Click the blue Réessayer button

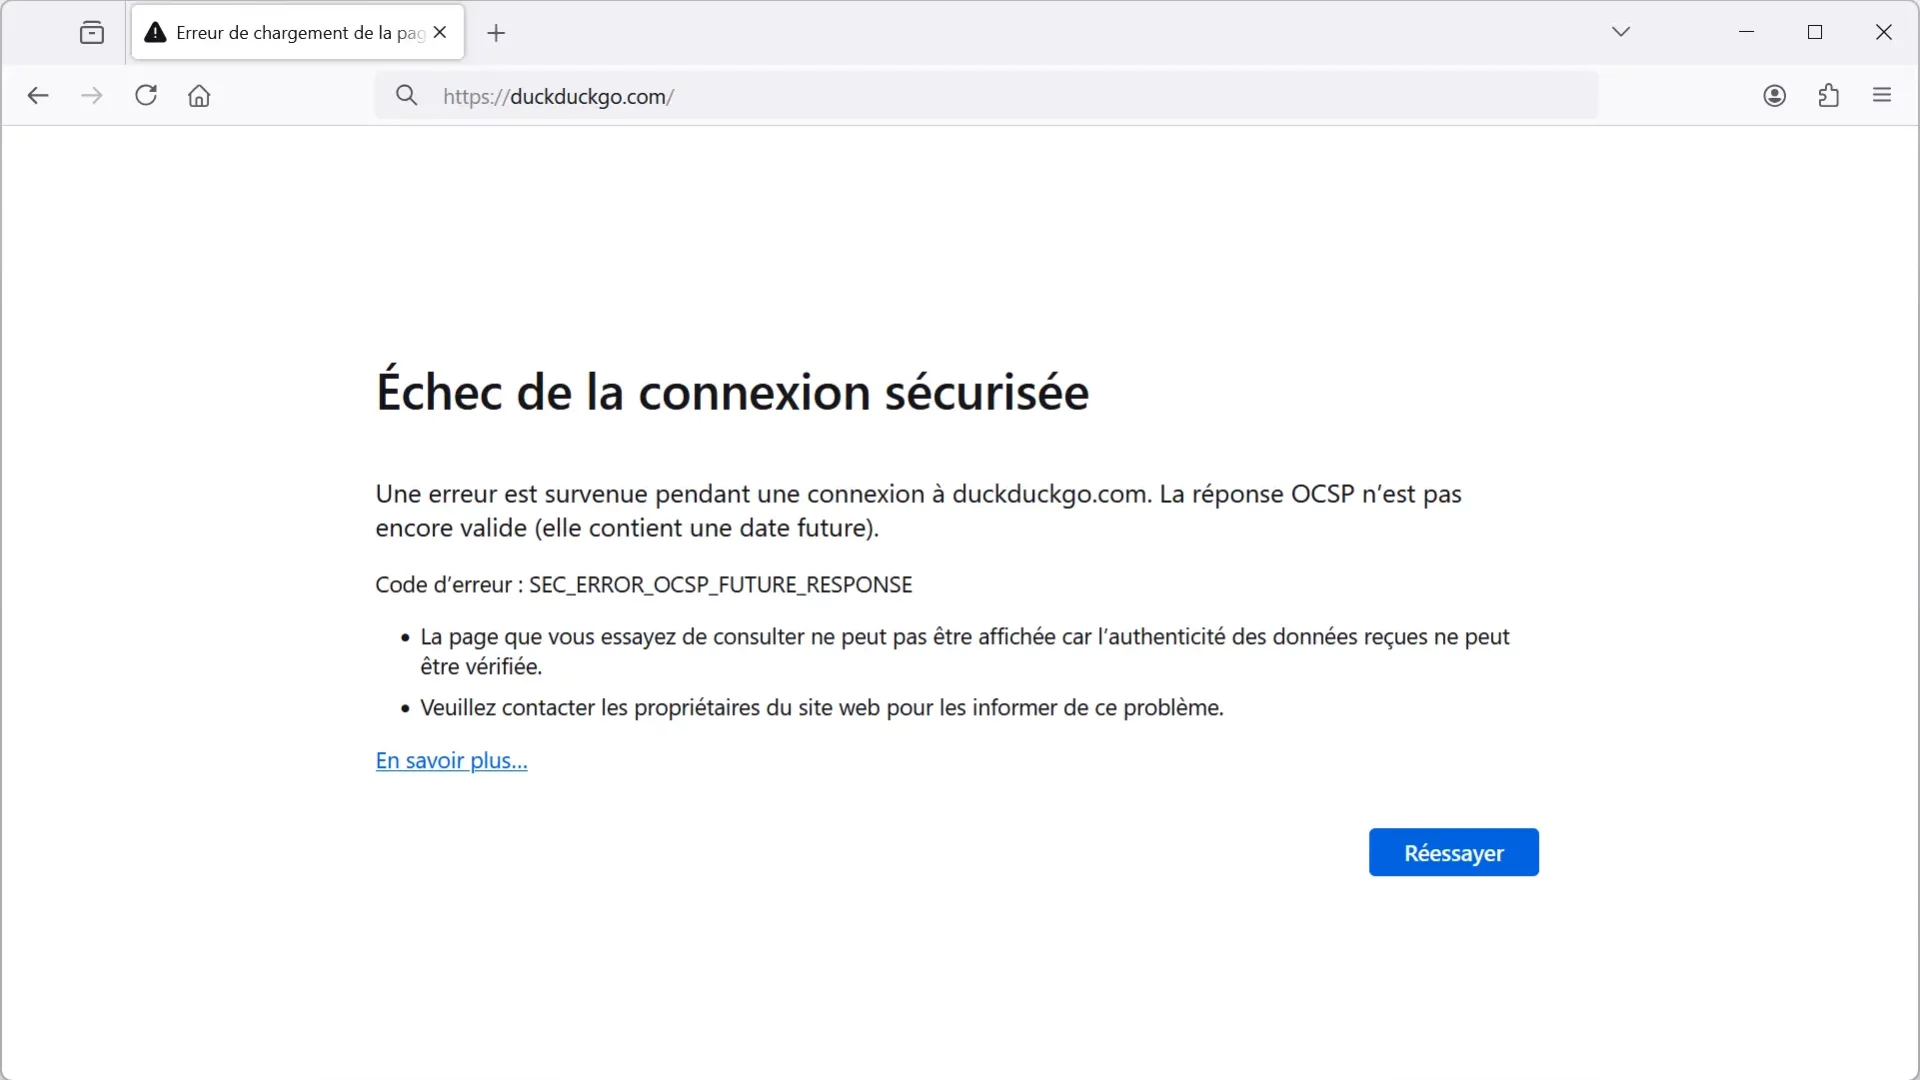[x=1453, y=852]
